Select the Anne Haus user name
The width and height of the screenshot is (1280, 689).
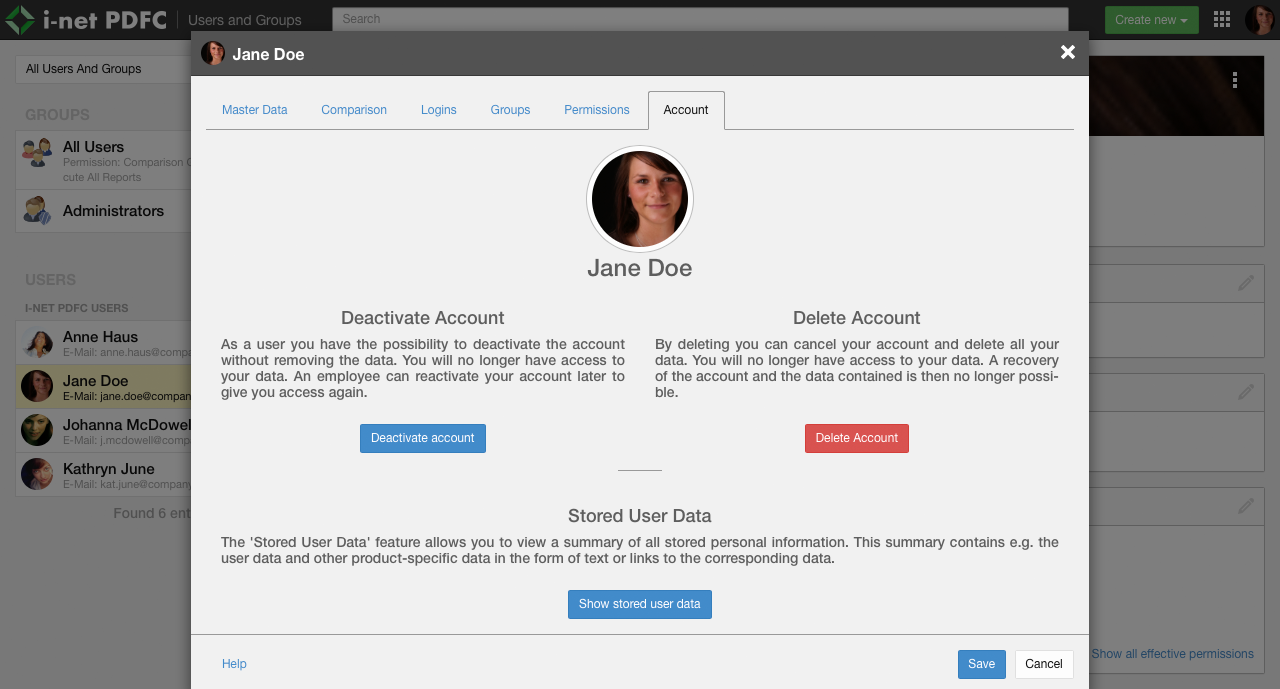100,337
